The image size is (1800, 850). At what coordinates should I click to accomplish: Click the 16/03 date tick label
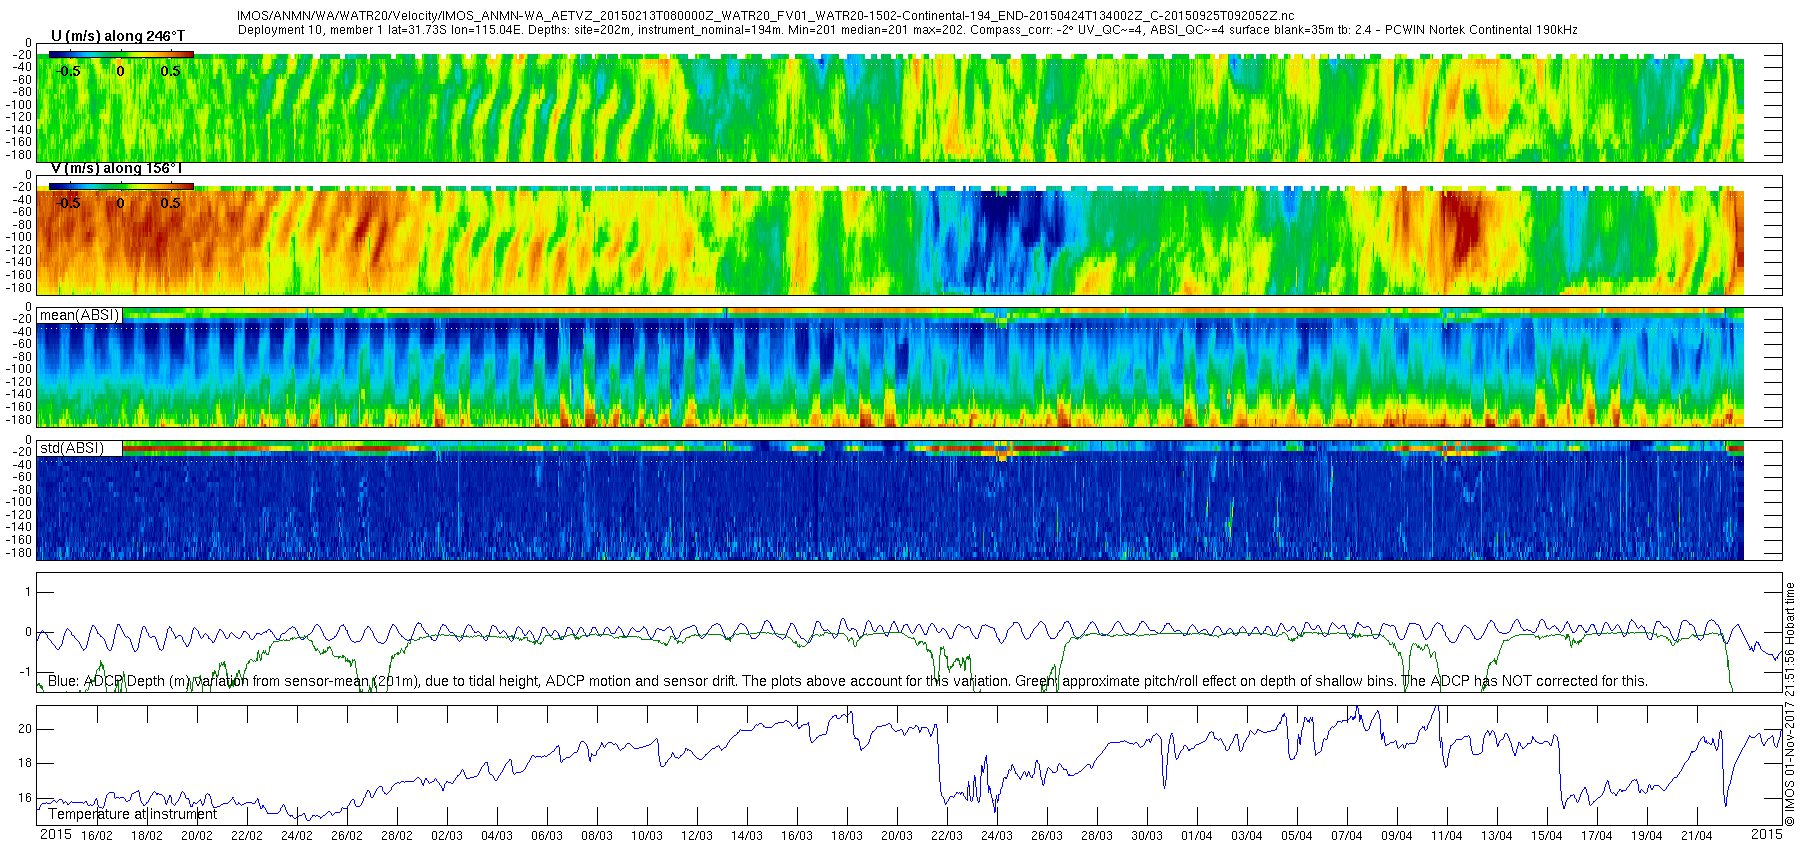coord(797,836)
